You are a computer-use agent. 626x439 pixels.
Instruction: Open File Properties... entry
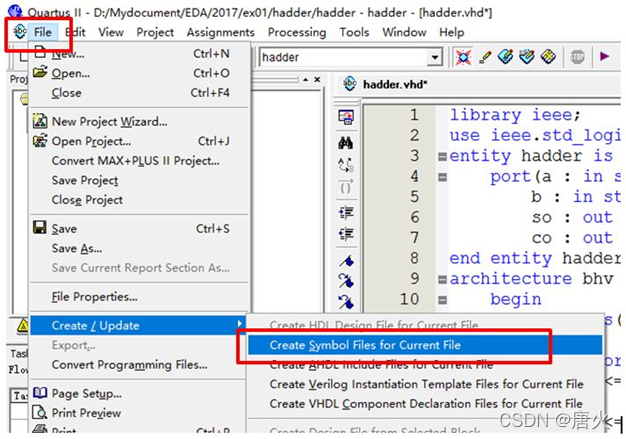click(140, 297)
